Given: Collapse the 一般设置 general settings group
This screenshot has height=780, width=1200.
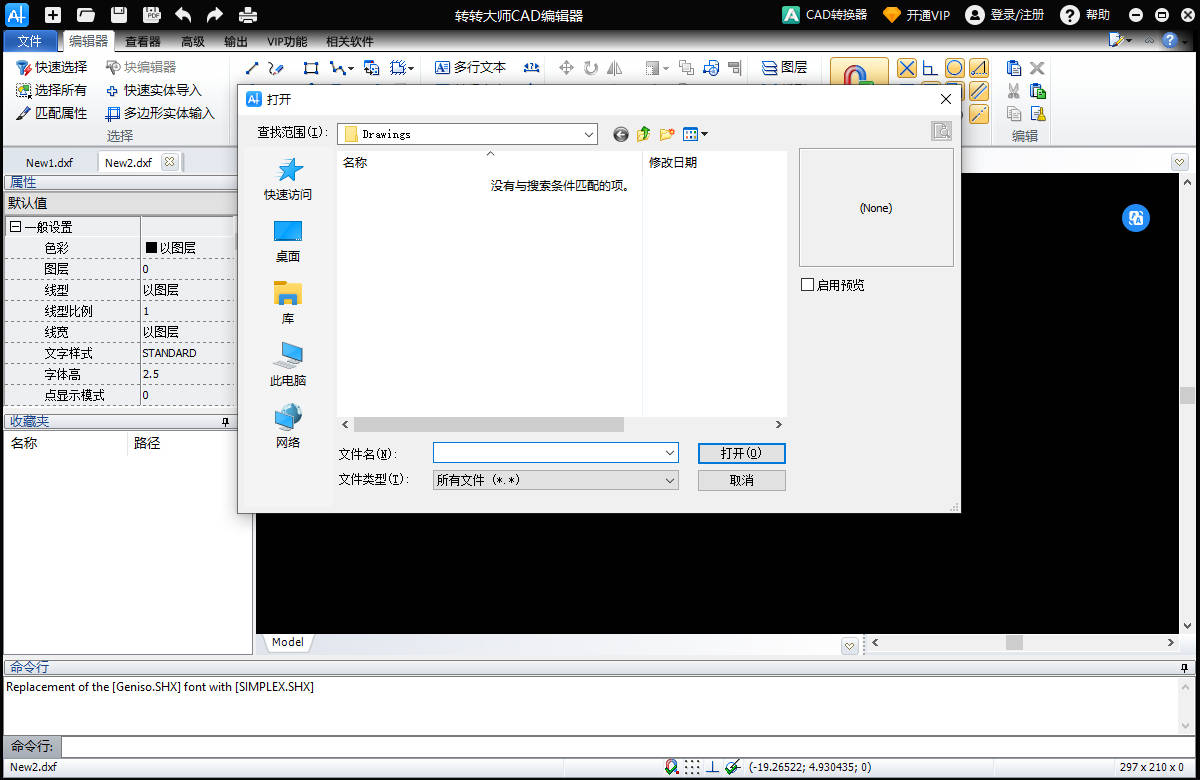Looking at the screenshot, I should pos(15,227).
